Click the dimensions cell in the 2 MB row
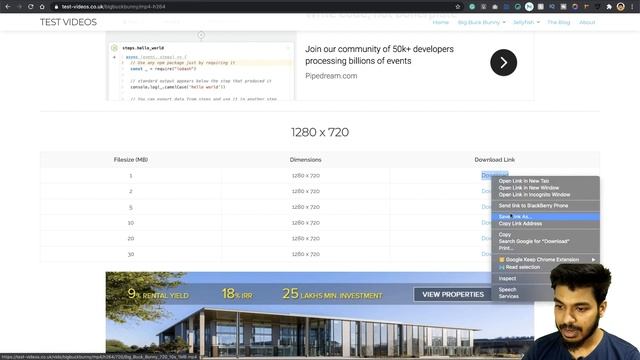640x360 pixels. [305, 191]
